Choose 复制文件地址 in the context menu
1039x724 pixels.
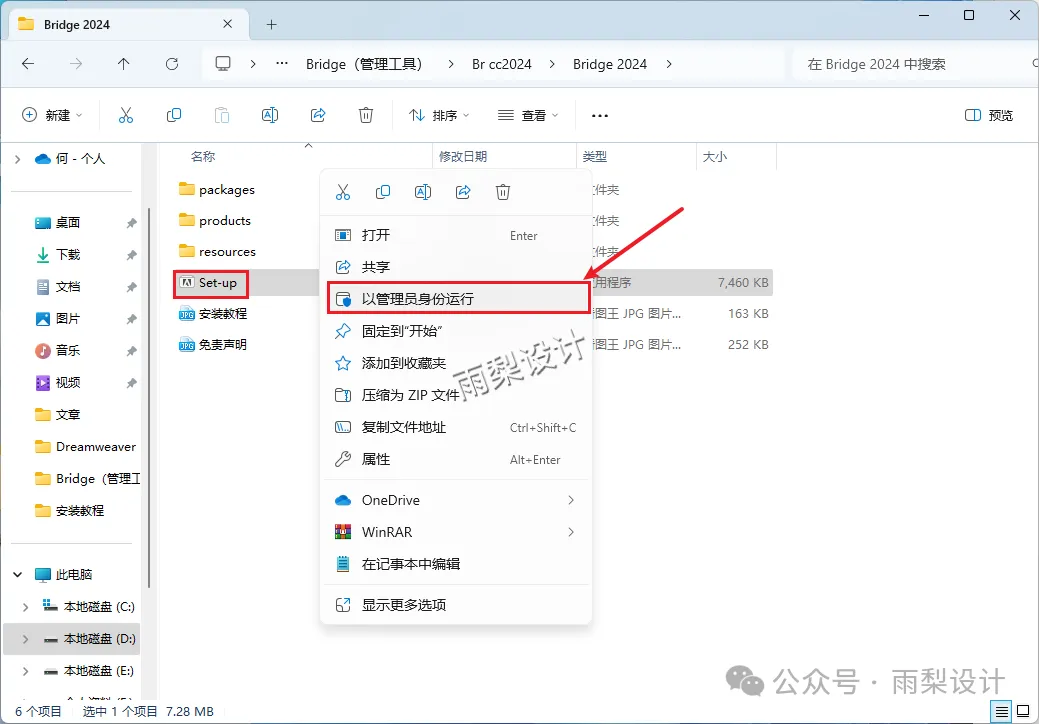click(456, 427)
